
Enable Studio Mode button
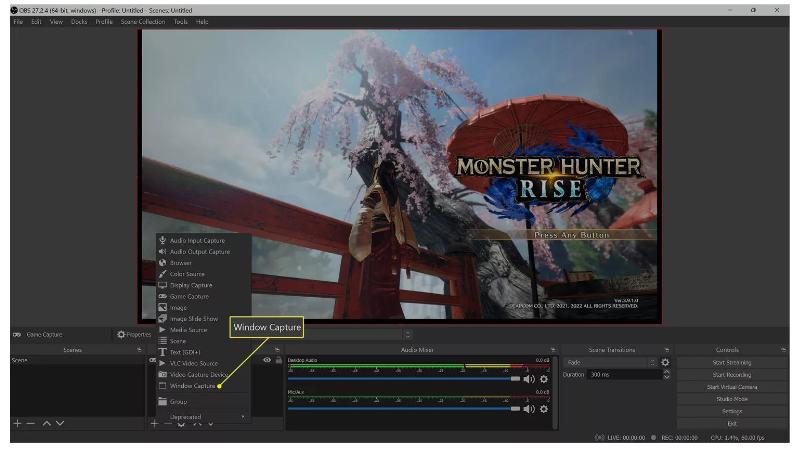click(732, 399)
